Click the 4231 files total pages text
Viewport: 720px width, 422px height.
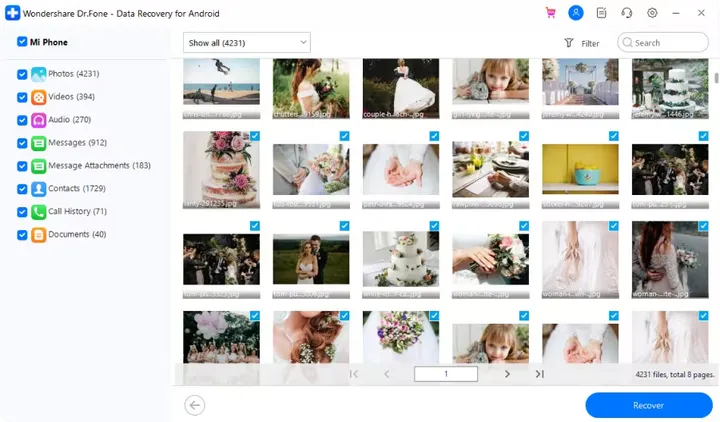coord(675,375)
